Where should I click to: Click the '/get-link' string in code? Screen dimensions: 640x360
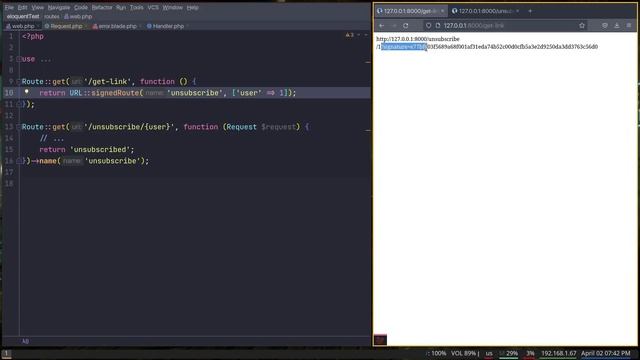tap(108, 82)
